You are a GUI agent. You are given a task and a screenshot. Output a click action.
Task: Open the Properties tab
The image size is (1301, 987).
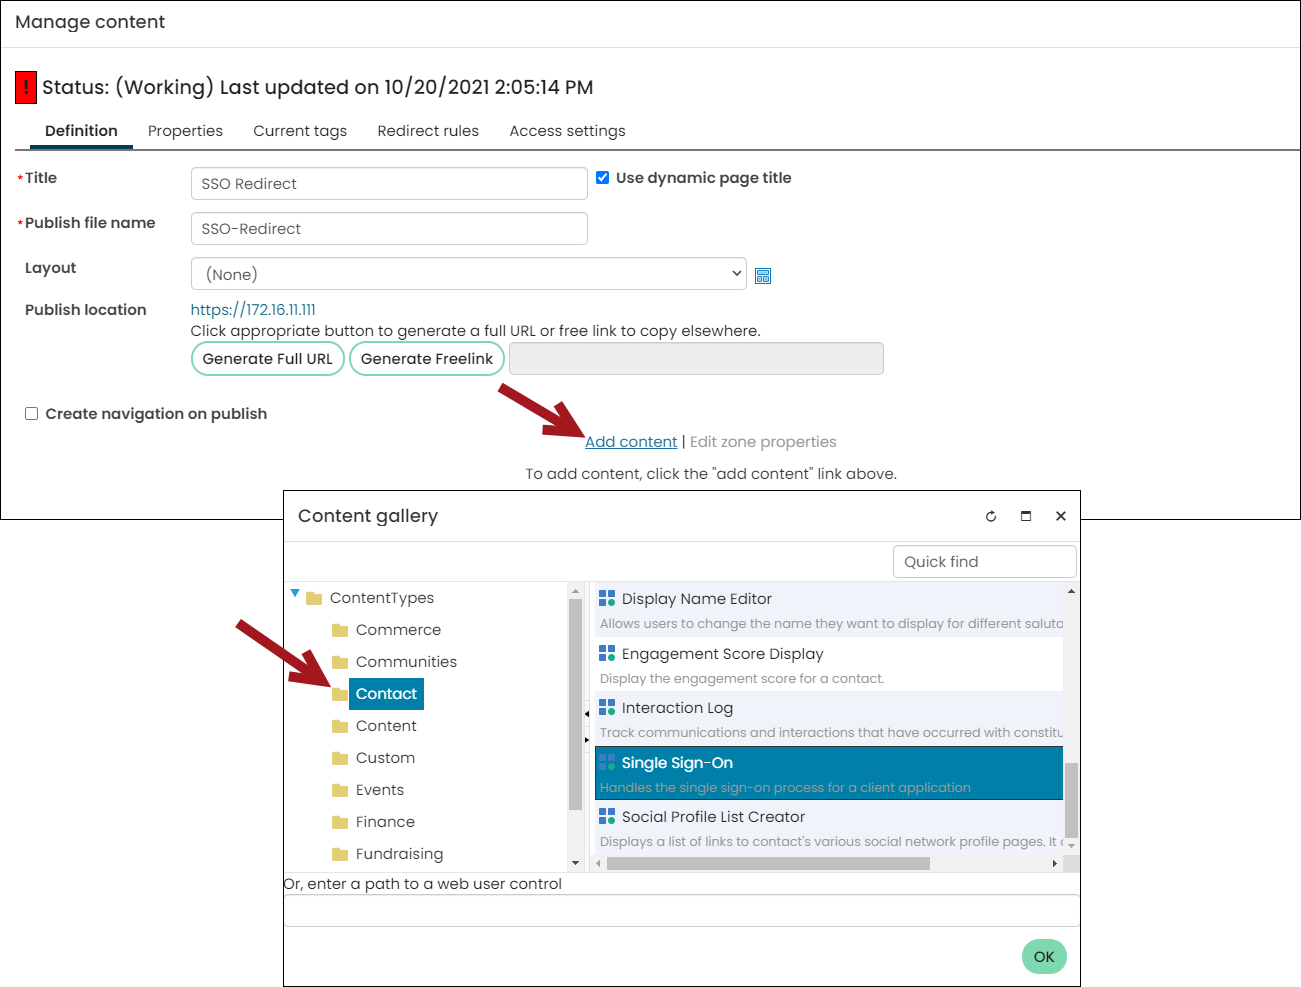(x=185, y=131)
